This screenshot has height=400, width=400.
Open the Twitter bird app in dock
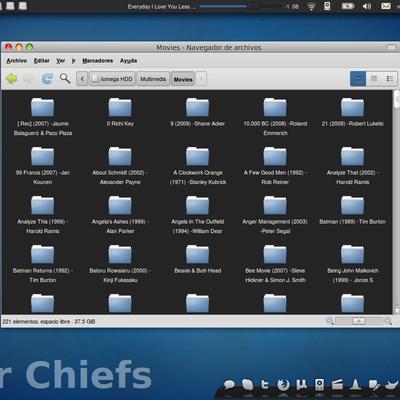[391, 385]
